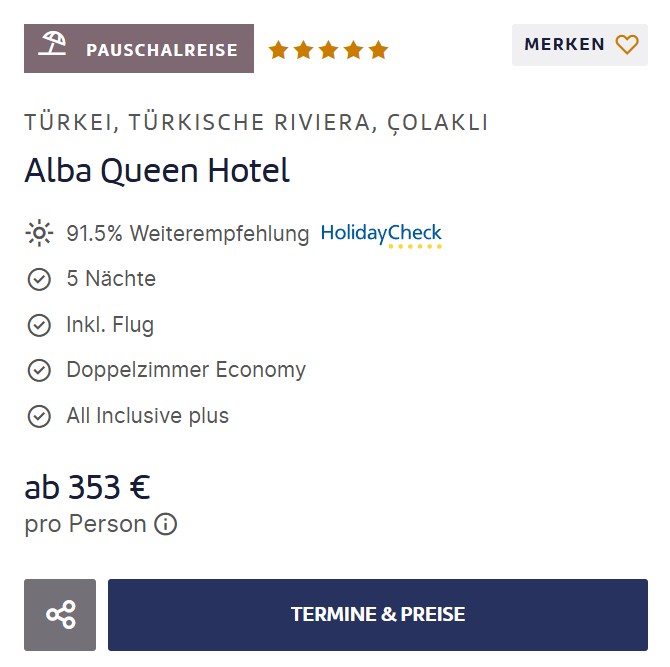The width and height of the screenshot is (670, 667).
Task: Click the share icon button
Action: pyautogui.click(x=60, y=614)
